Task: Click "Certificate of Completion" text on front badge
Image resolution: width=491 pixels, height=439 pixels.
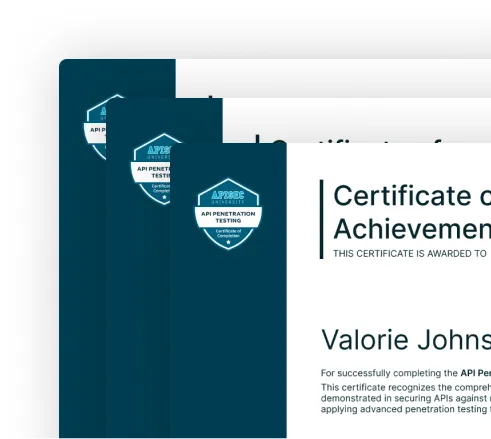Action: 228,233
